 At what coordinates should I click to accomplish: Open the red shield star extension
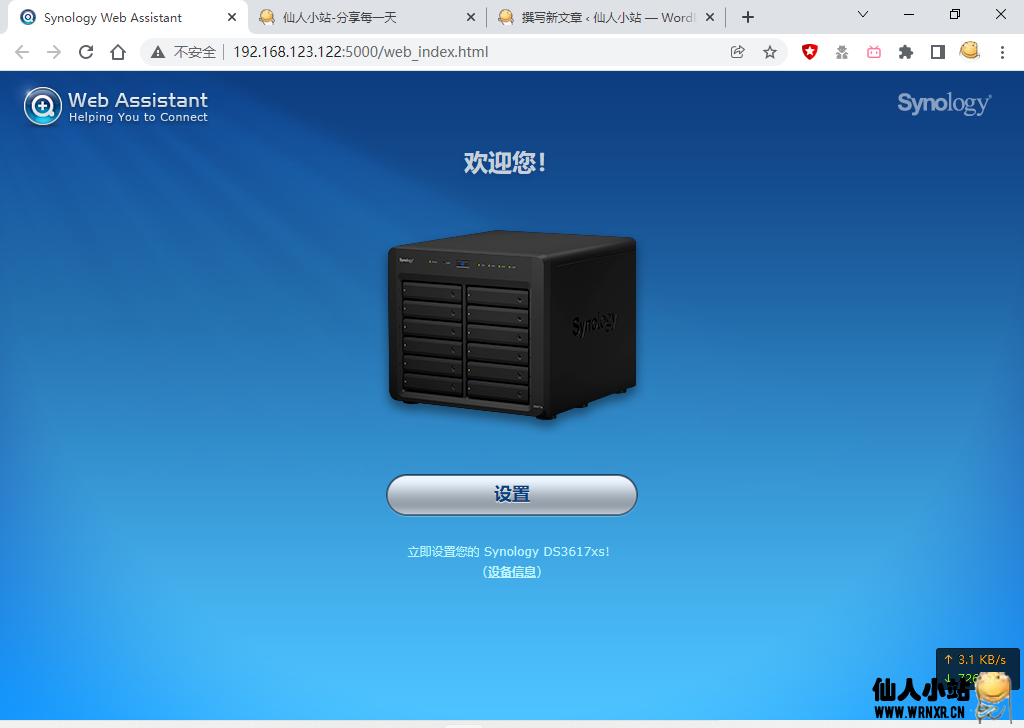[810, 52]
